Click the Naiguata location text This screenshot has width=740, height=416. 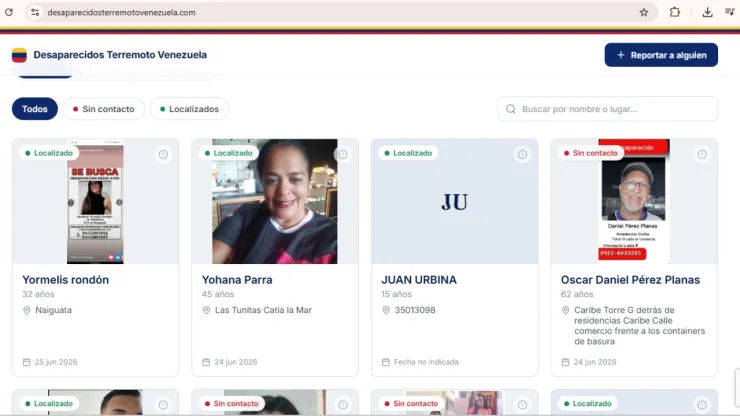tap(53, 310)
